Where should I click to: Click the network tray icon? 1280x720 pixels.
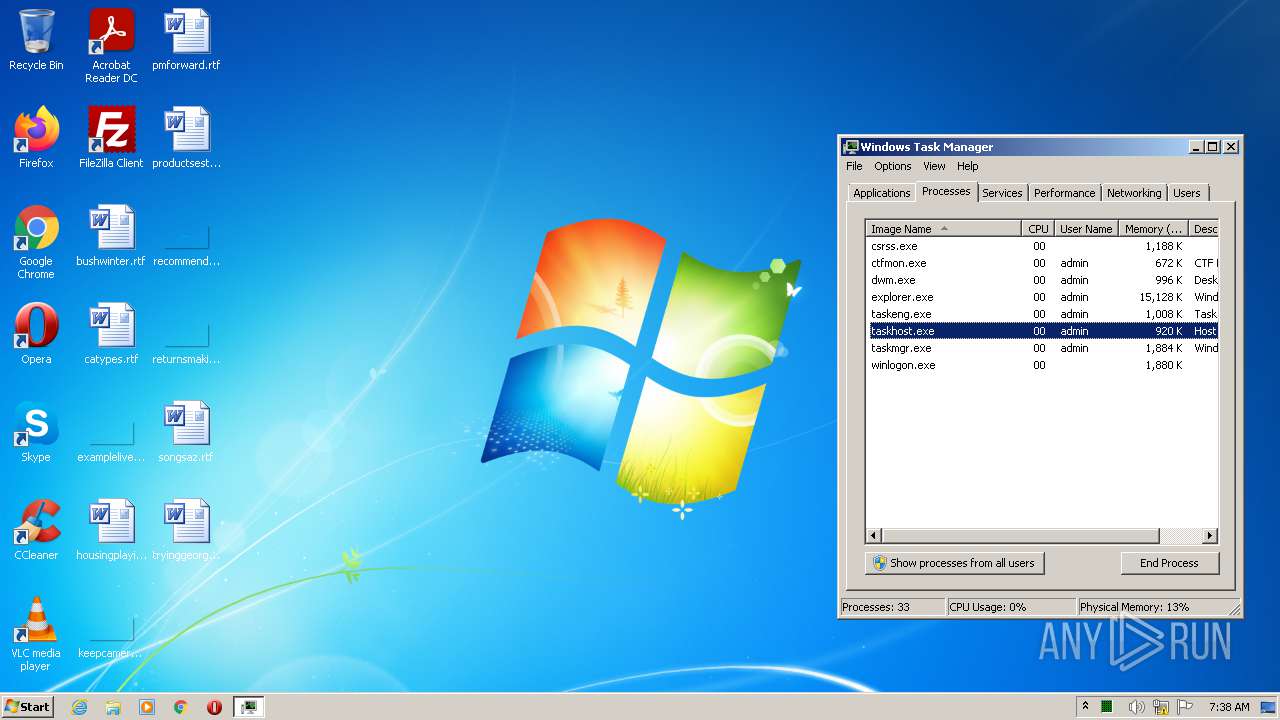coord(1161,707)
